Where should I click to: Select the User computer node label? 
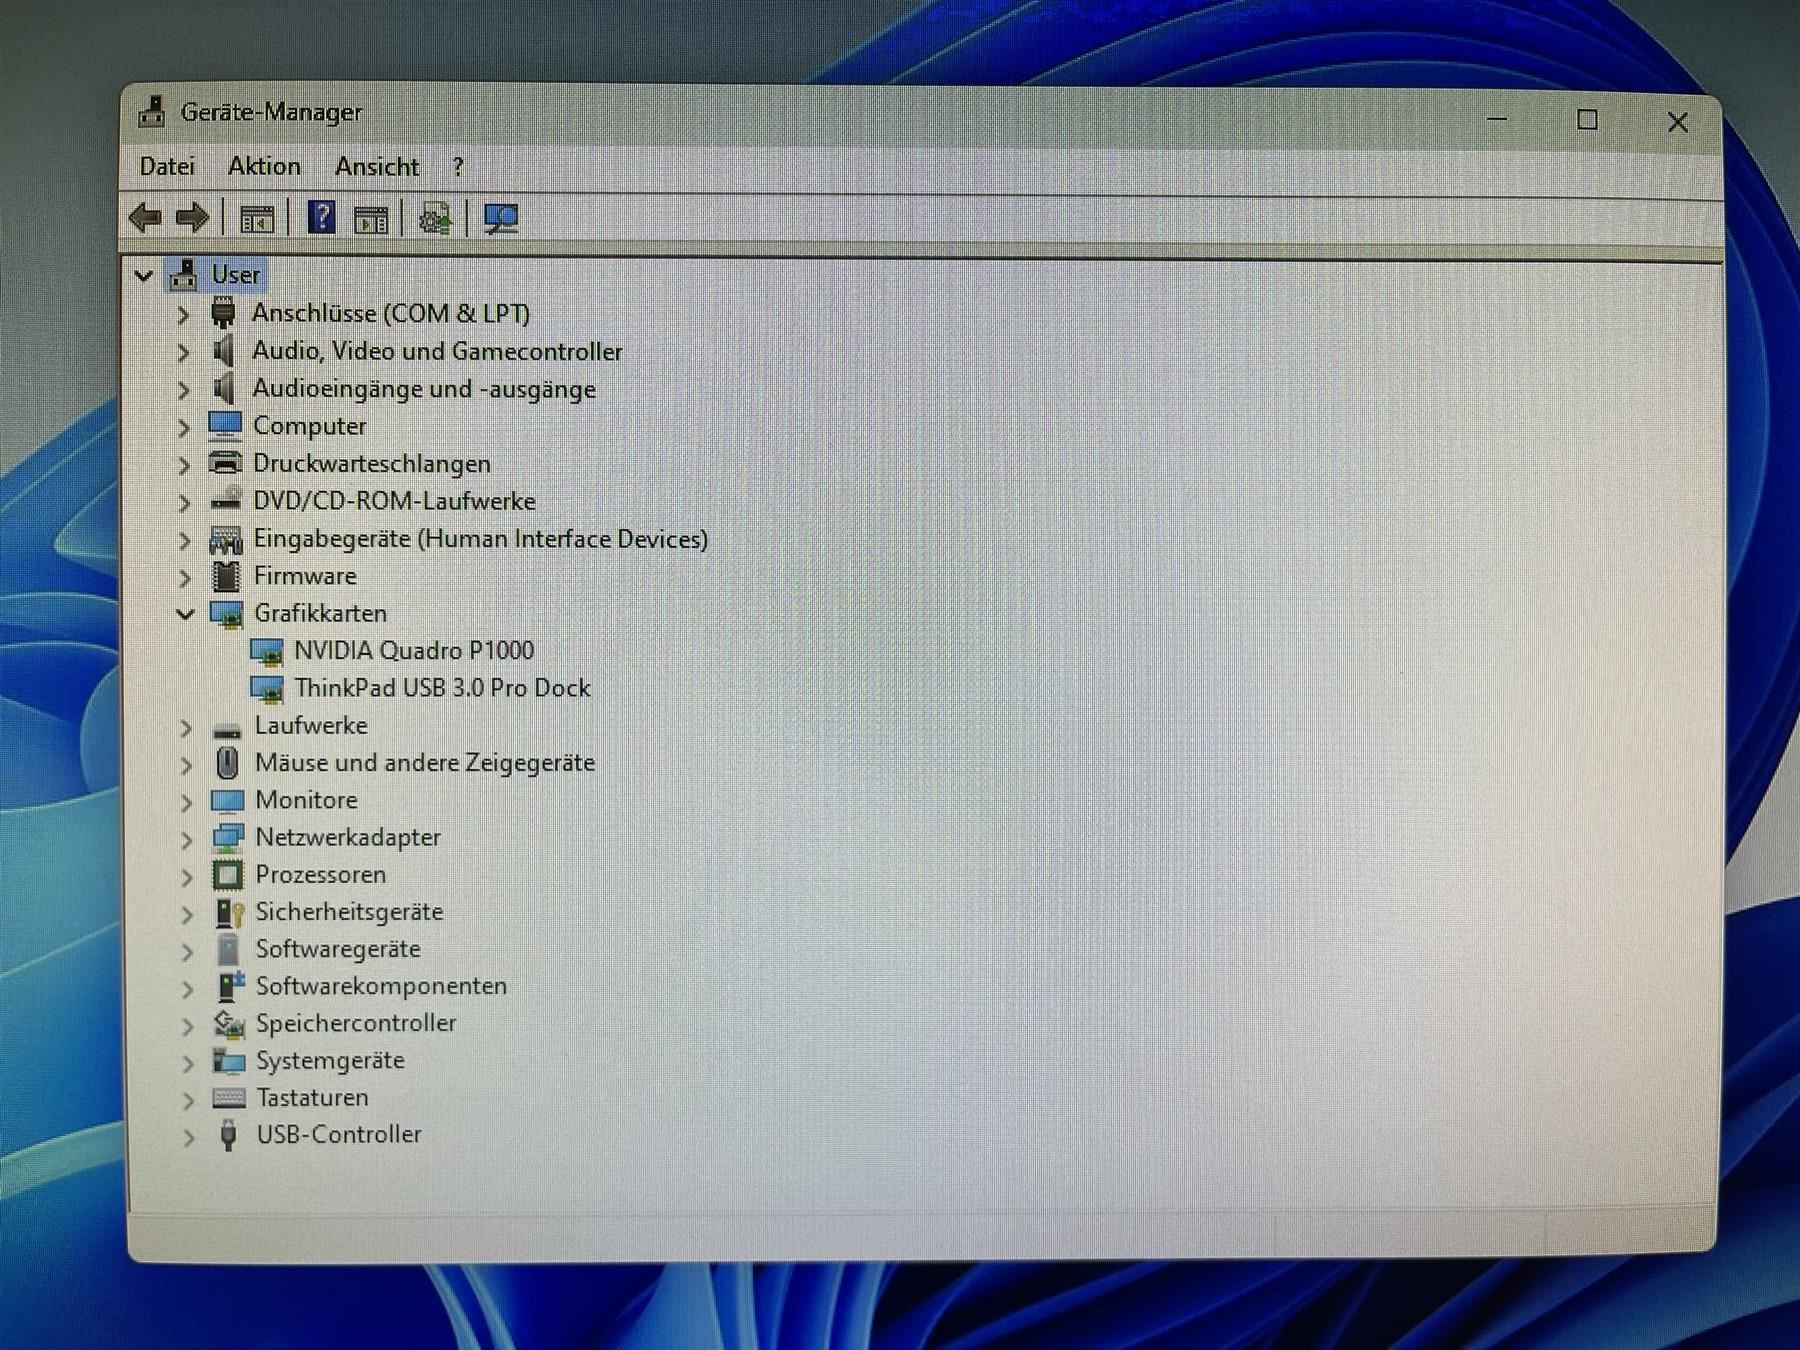[235, 274]
